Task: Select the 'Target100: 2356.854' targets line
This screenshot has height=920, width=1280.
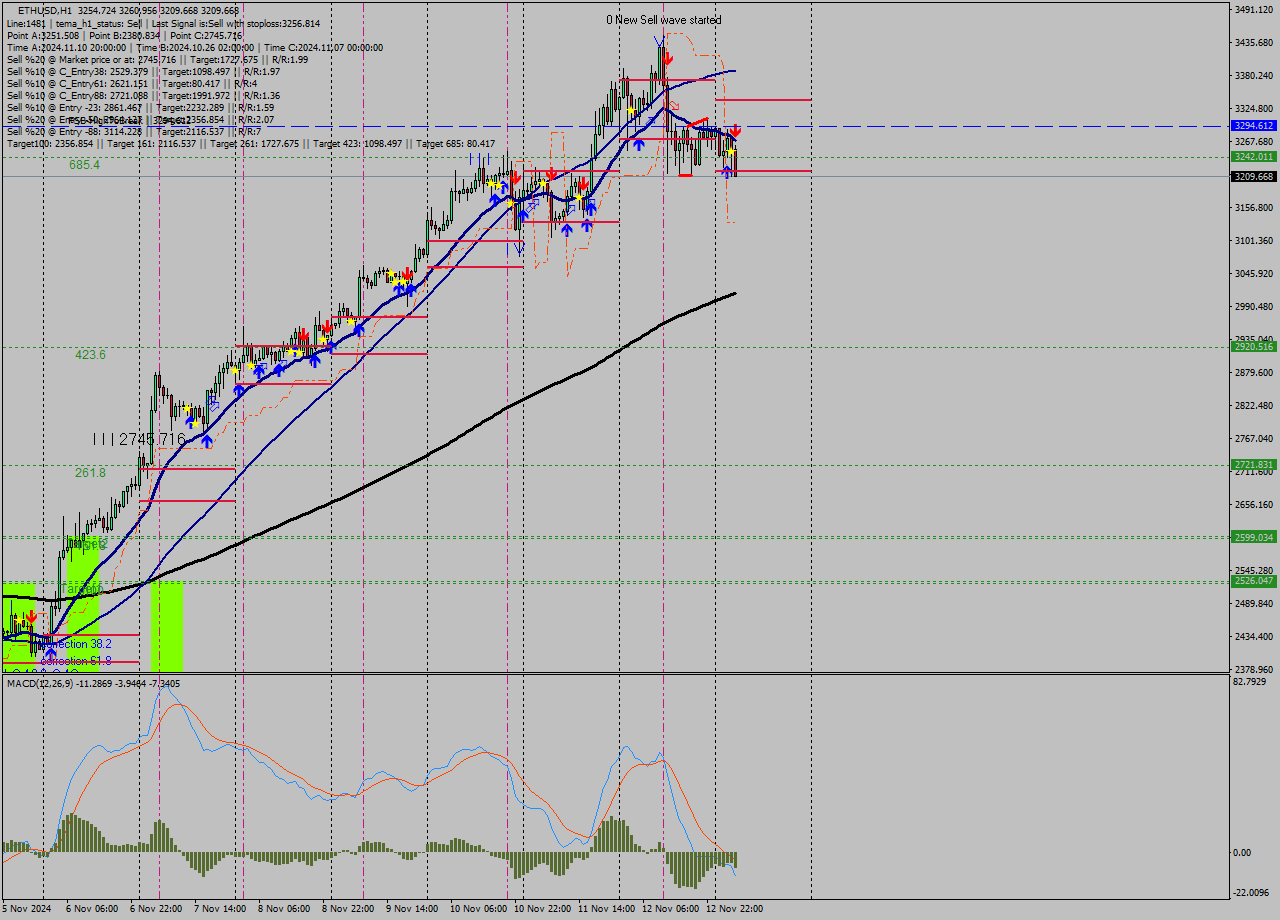Action: pyautogui.click(x=250, y=143)
